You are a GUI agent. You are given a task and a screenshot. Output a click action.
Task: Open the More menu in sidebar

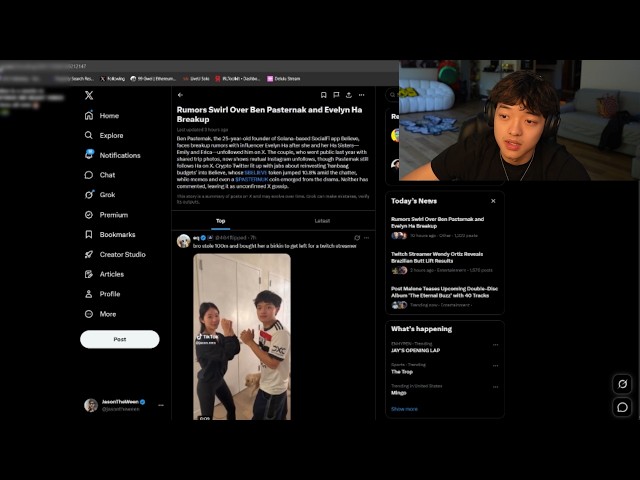[100, 314]
